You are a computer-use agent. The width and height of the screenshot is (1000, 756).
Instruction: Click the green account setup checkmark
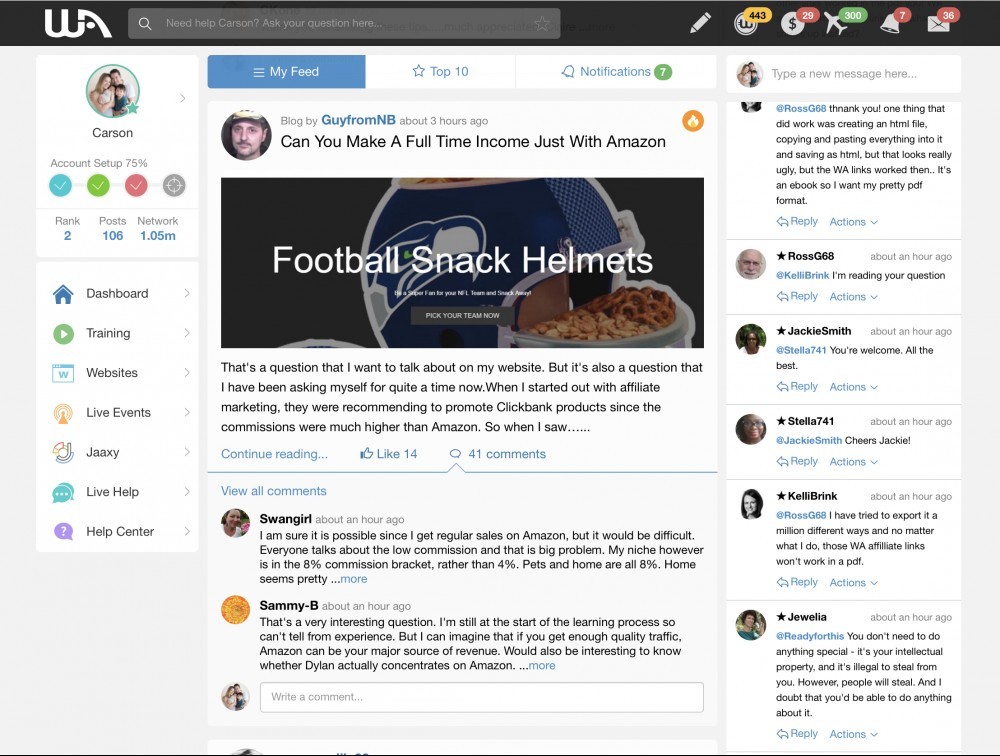[98, 186]
